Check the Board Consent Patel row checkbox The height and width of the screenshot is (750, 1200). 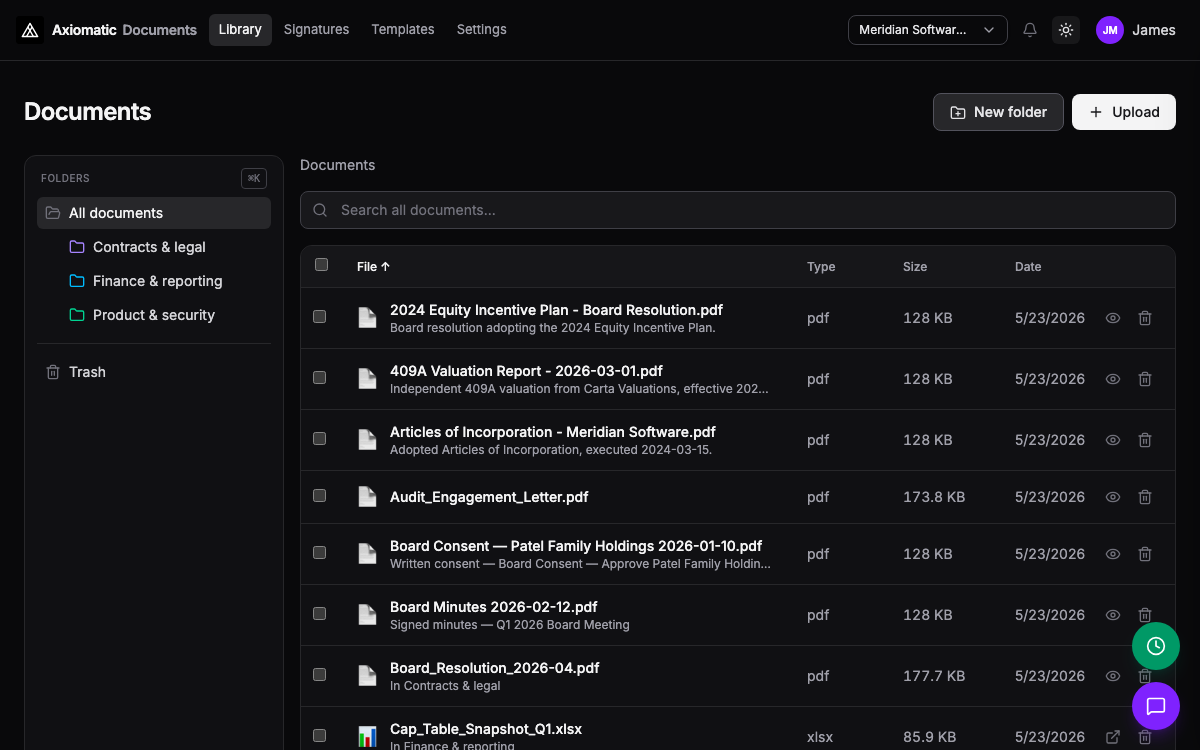point(320,553)
